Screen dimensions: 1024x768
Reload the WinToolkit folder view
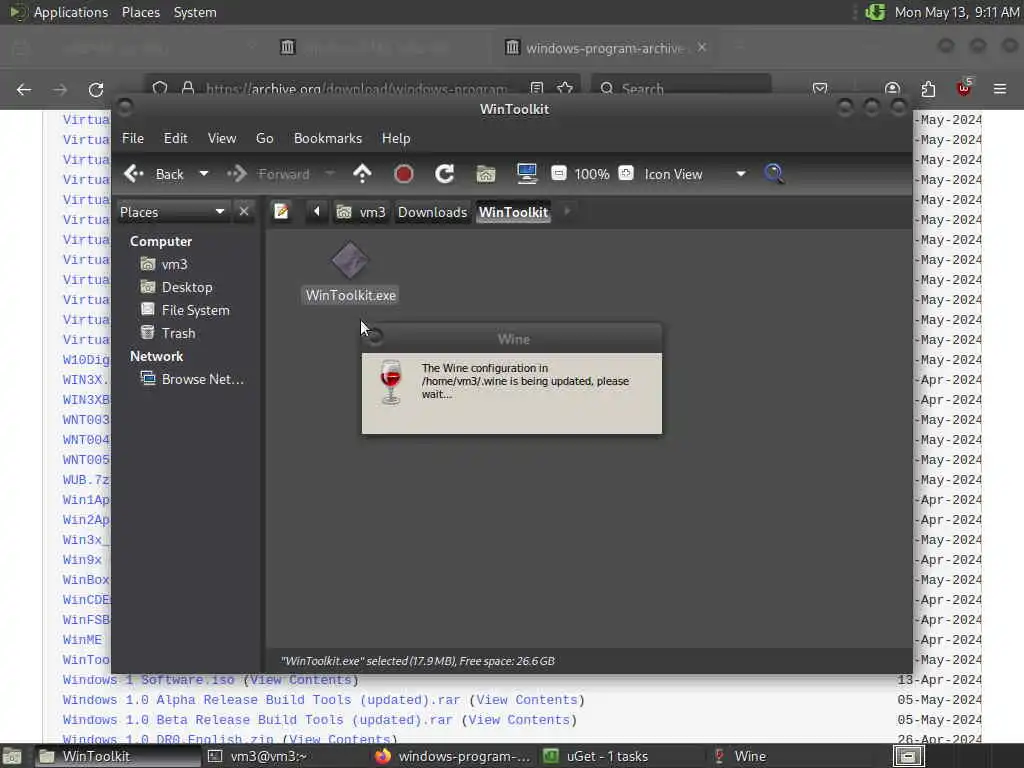[x=445, y=174]
